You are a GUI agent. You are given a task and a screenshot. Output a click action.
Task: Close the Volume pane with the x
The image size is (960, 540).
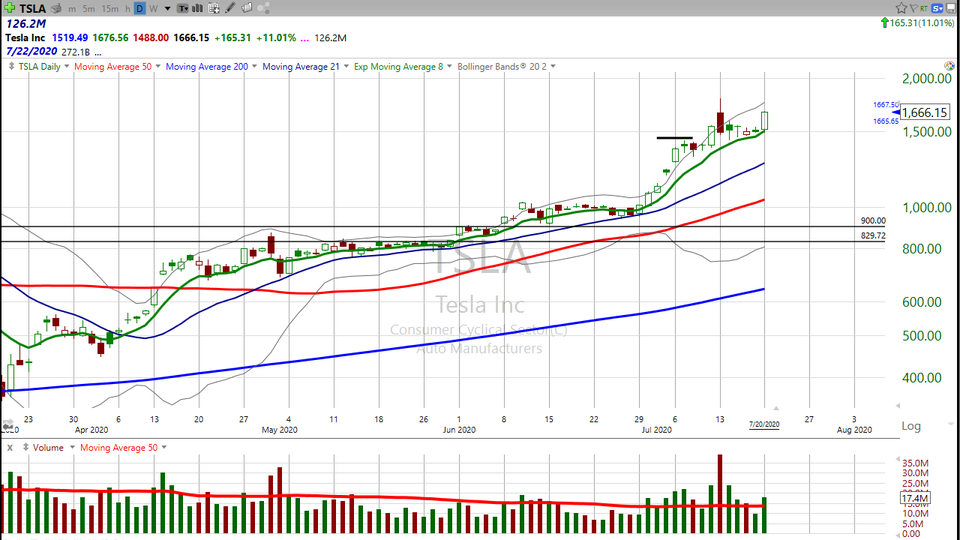(9, 448)
